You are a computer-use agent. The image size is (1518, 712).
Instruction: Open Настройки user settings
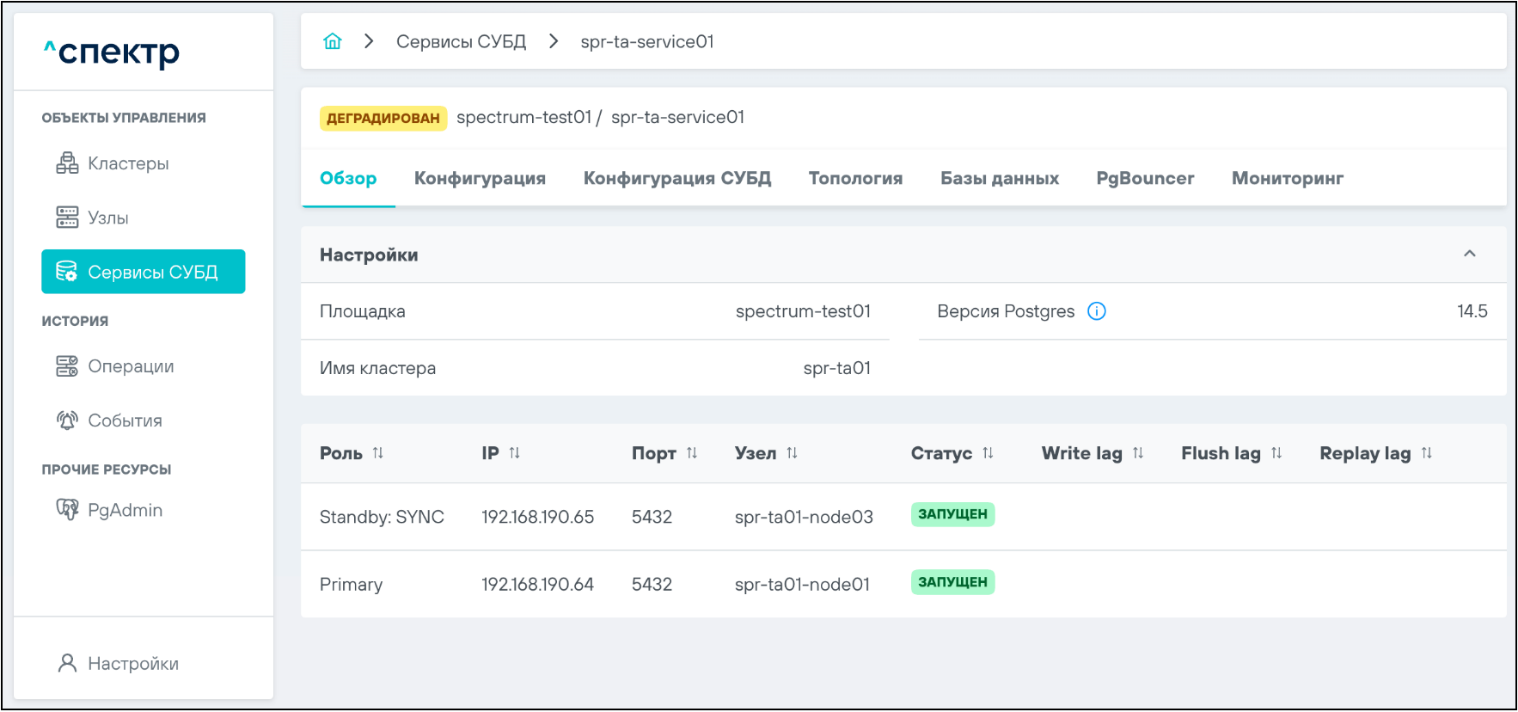tap(132, 663)
